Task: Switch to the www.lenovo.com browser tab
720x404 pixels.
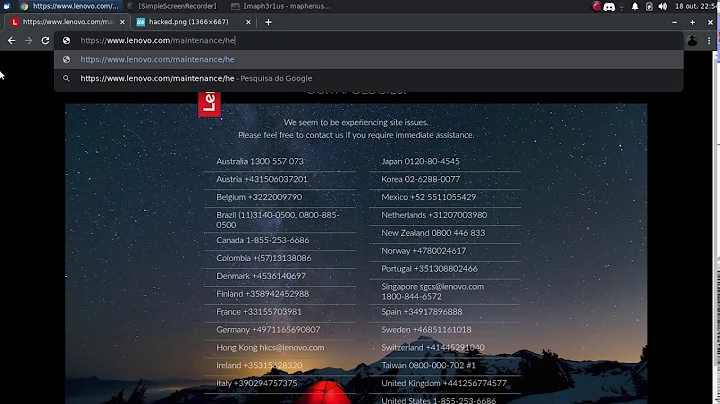Action: pos(68,22)
